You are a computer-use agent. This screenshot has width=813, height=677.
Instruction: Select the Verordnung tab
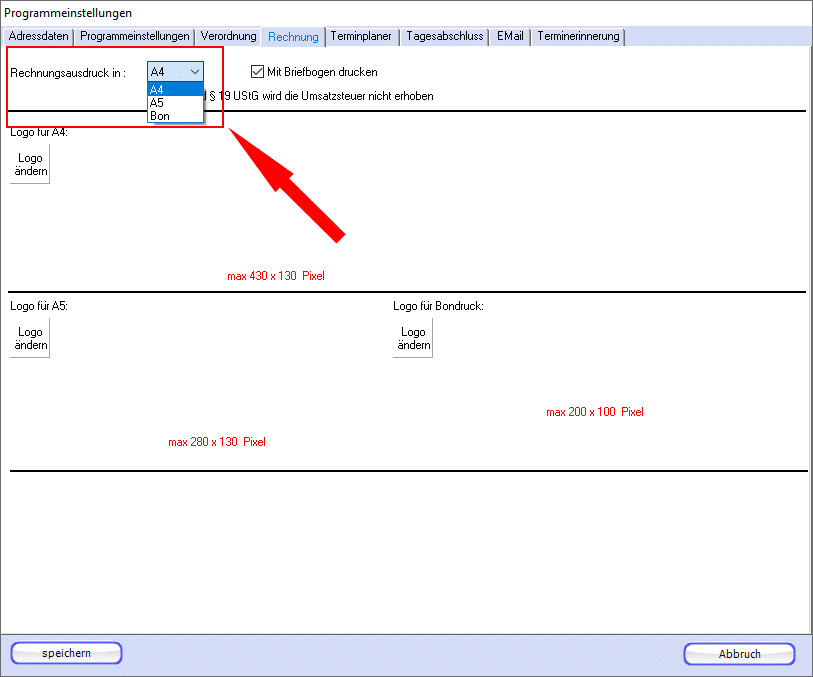coord(228,37)
